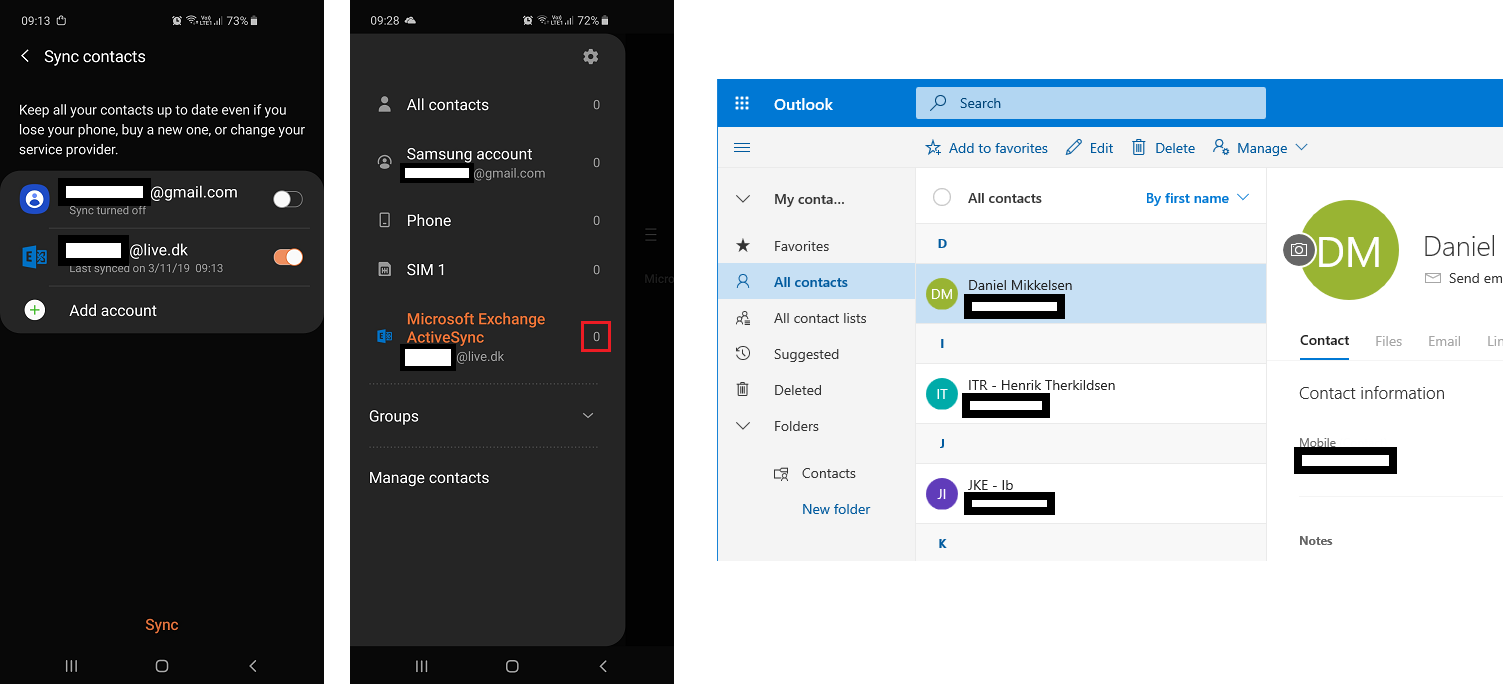The image size is (1503, 684).
Task: Select Microsoft Exchange ActiveSync account
Action: pyautogui.click(x=488, y=338)
